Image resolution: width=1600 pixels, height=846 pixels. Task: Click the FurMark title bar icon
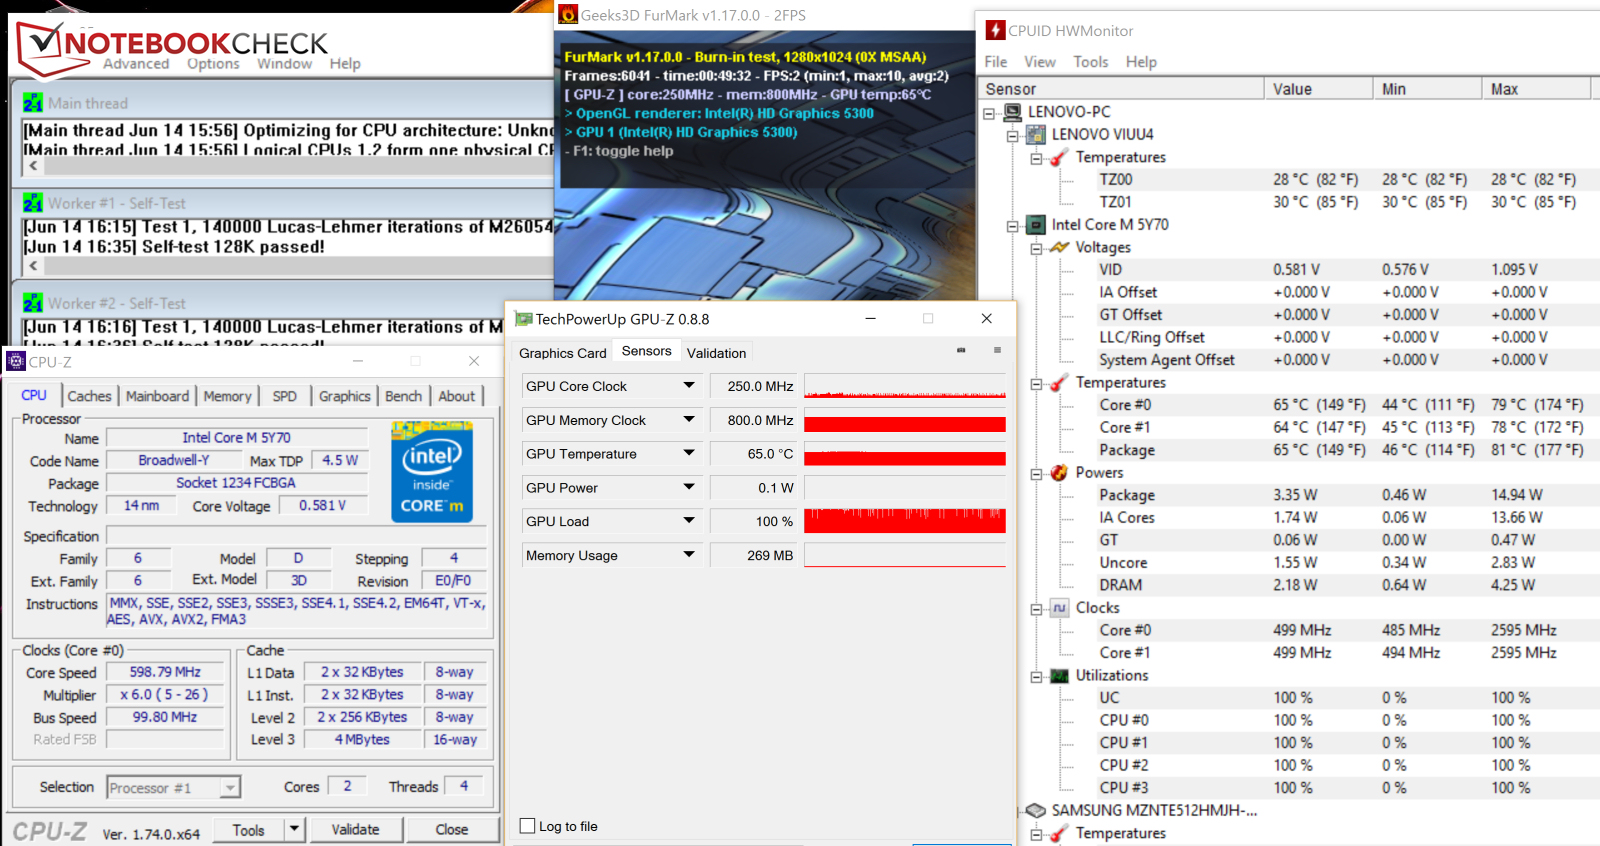tap(568, 15)
